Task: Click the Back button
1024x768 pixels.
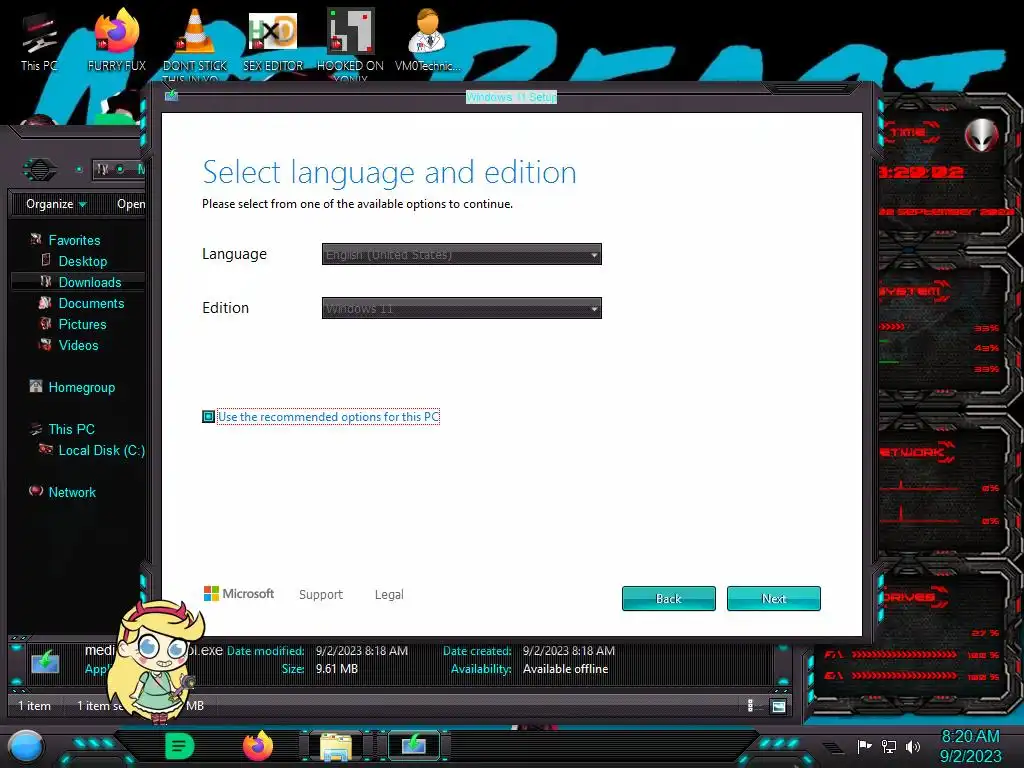Action: (x=669, y=598)
